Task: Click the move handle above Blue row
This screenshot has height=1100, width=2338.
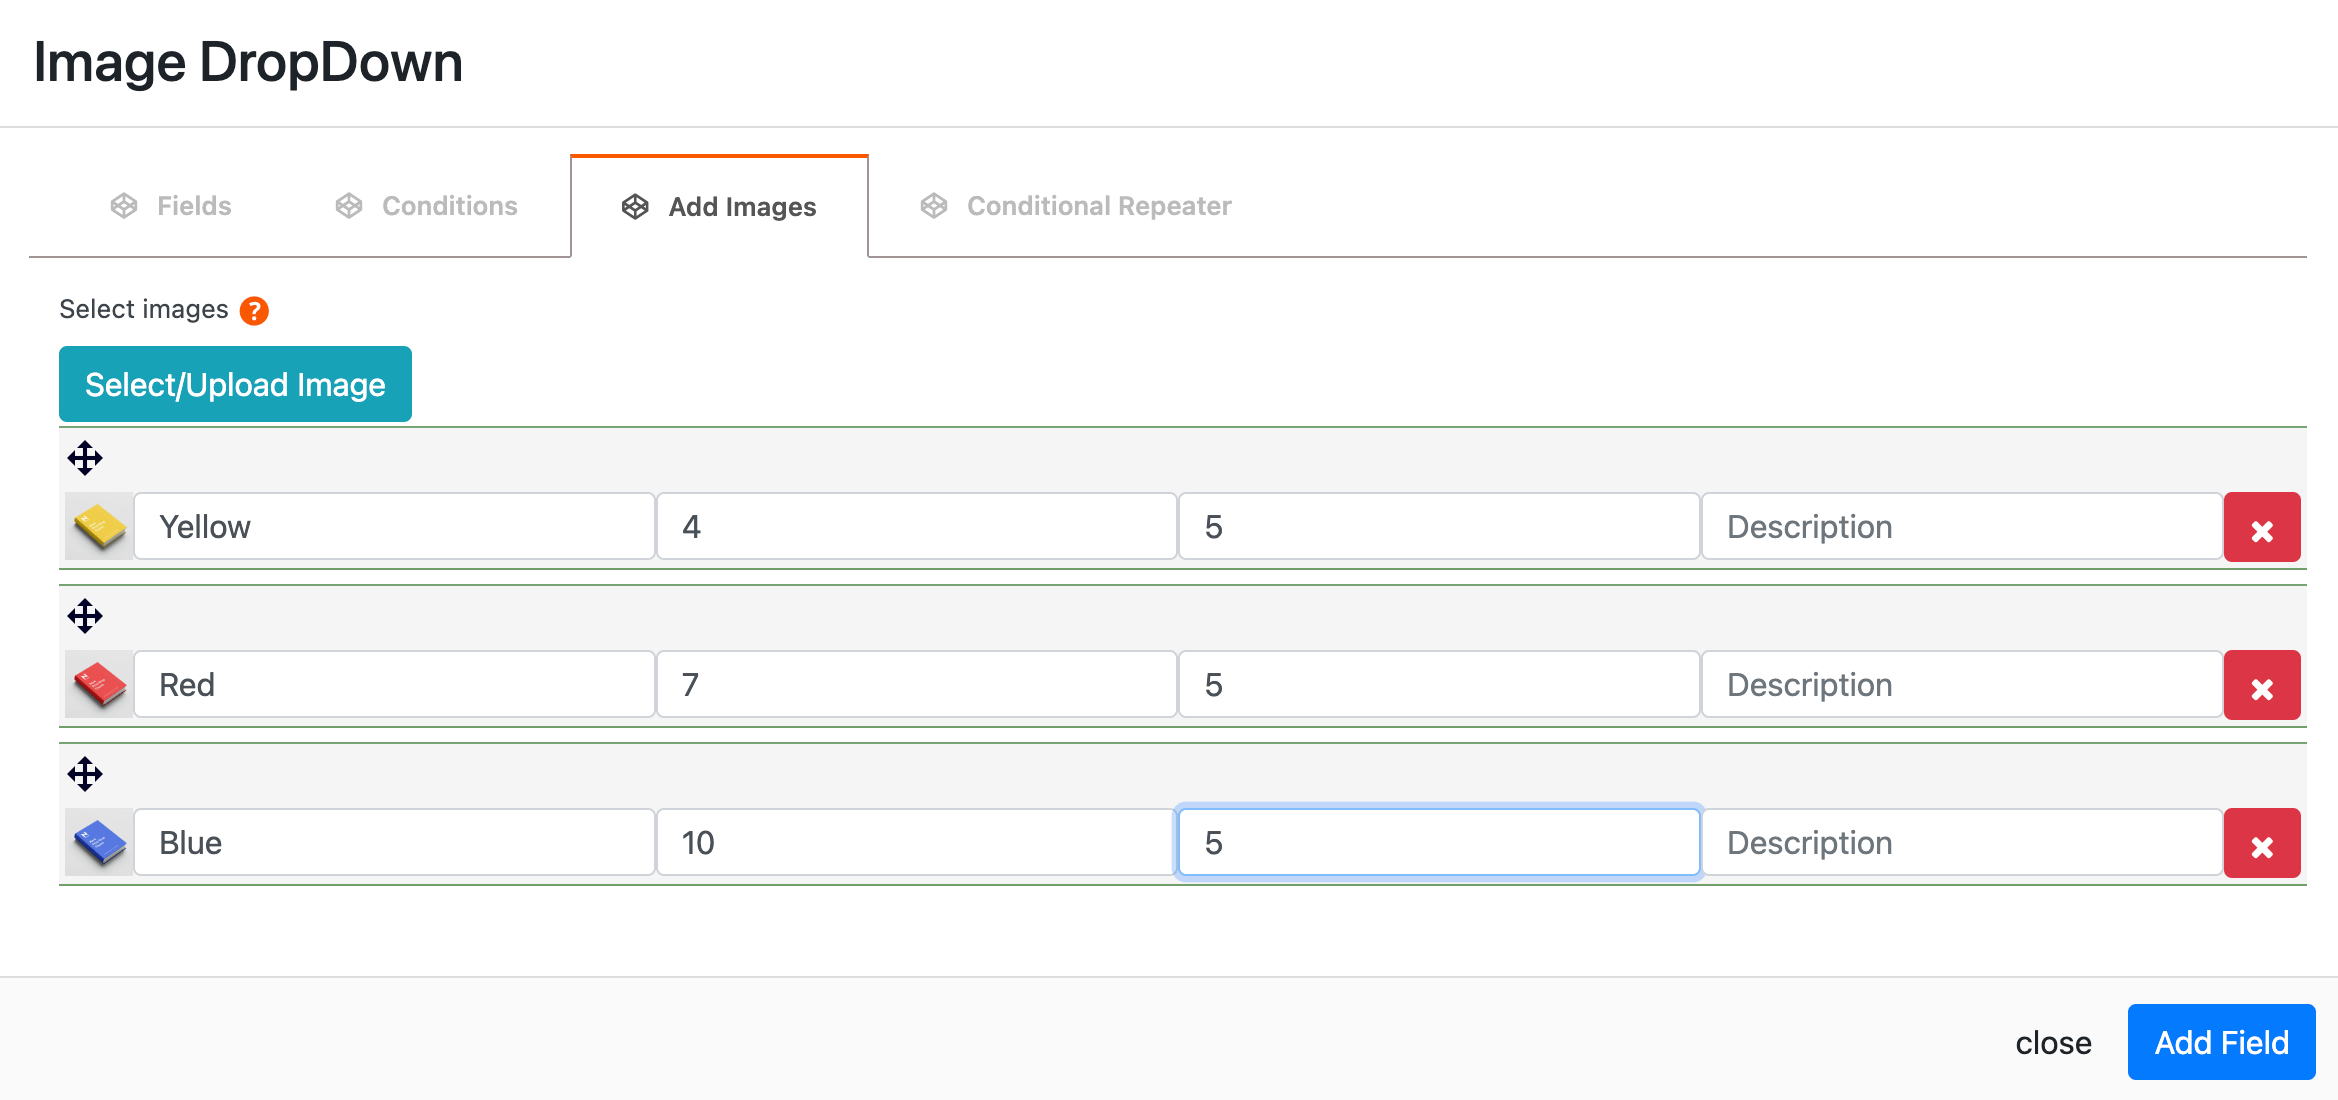Action: [x=85, y=774]
